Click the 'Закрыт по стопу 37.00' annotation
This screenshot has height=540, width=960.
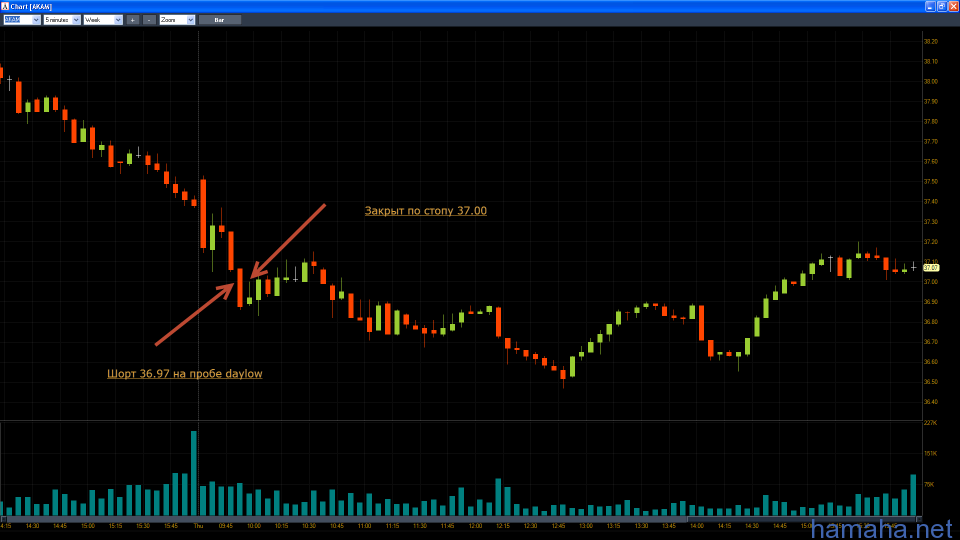coord(426,211)
